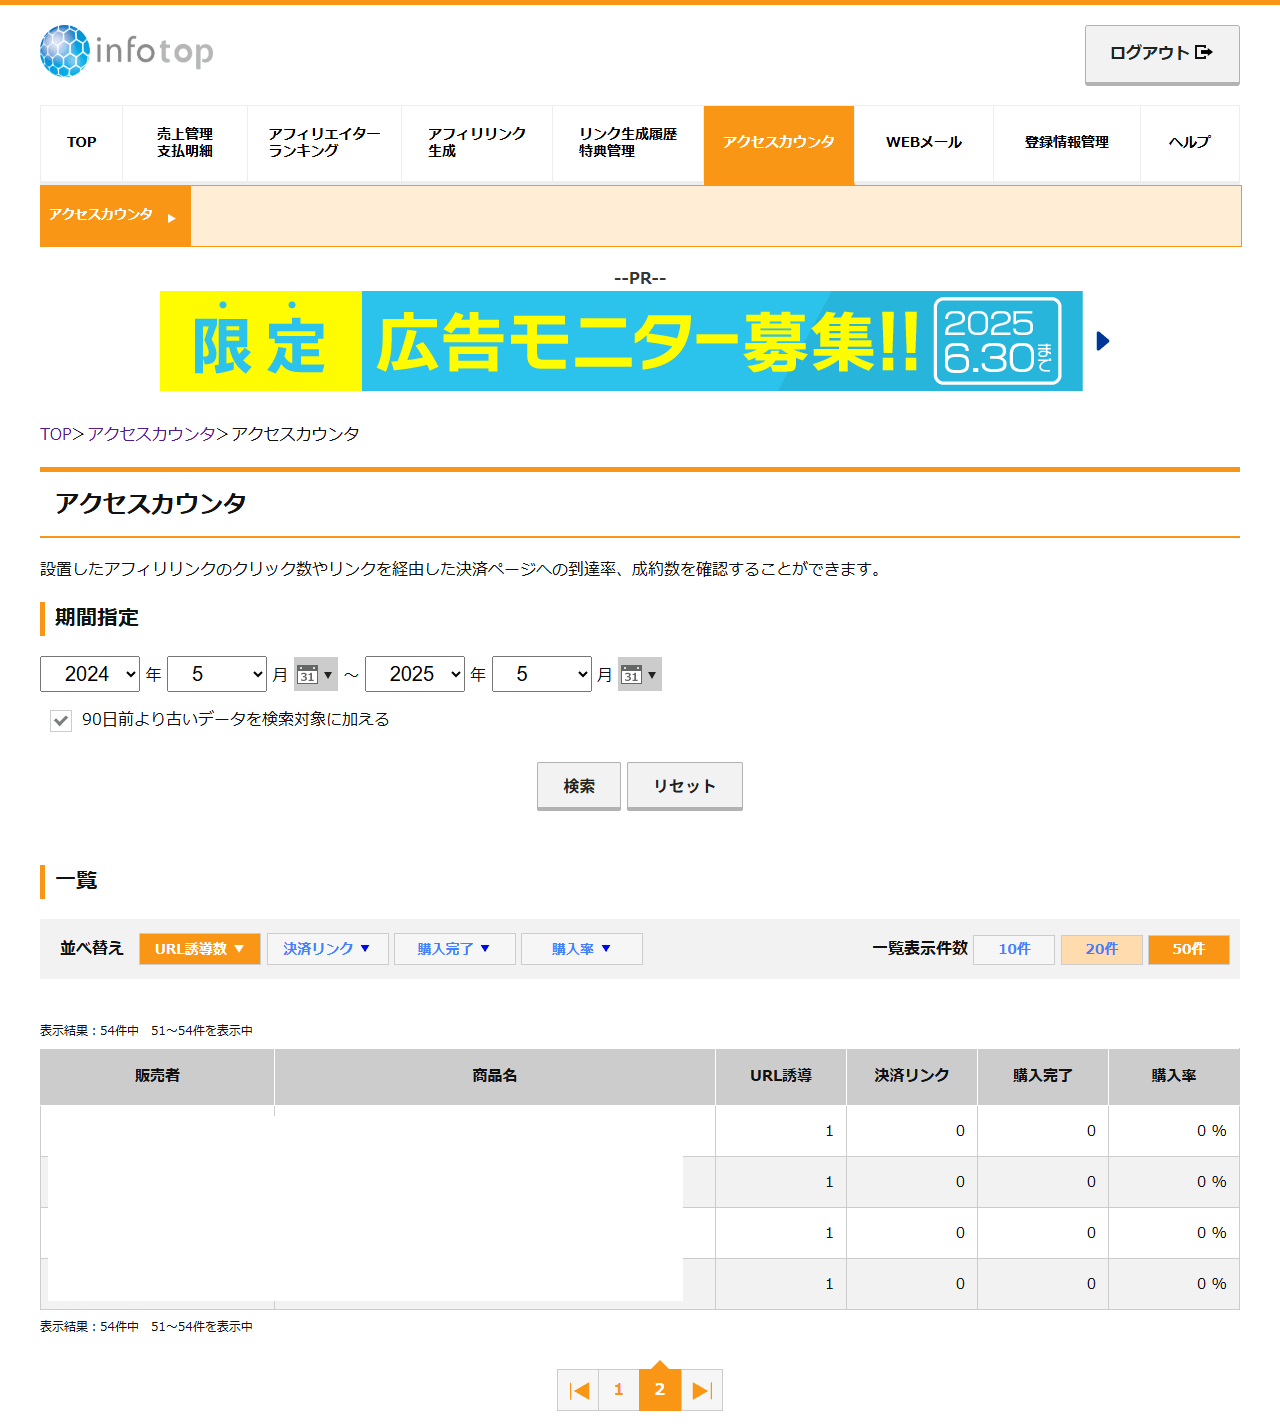Open the end month dropdown
The width and height of the screenshot is (1280, 1426).
[542, 675]
